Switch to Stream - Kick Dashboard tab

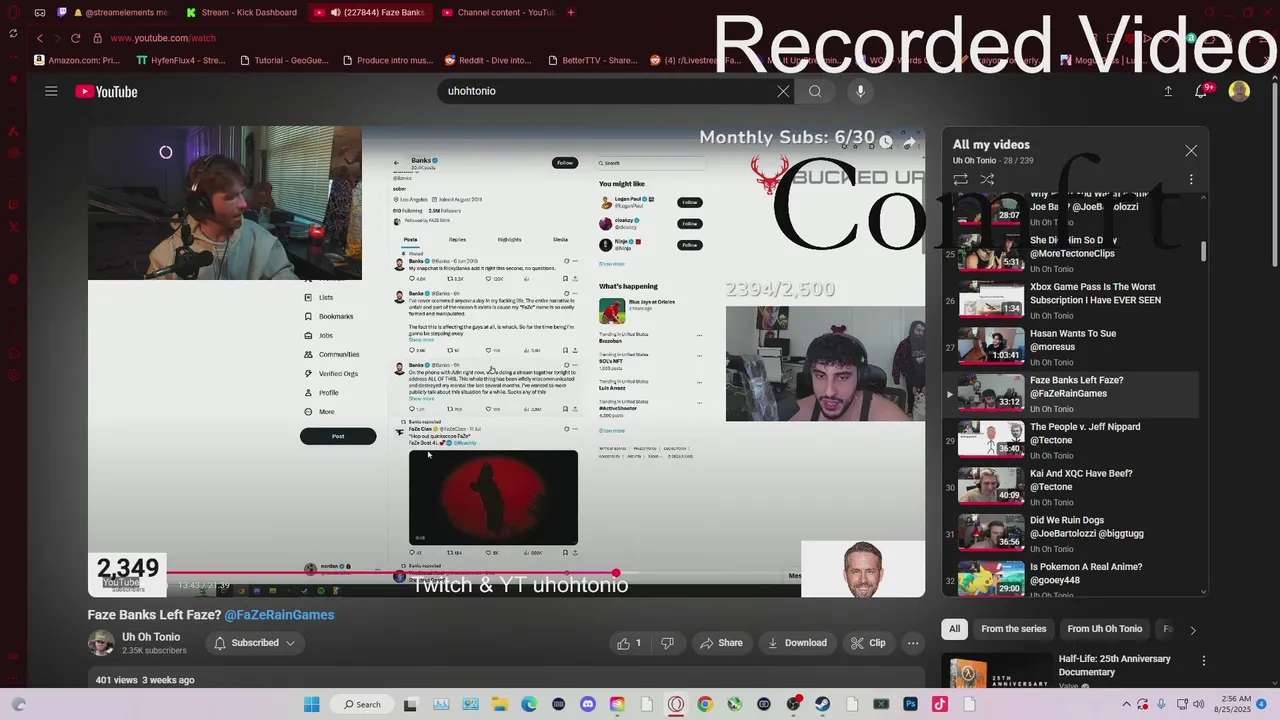(244, 12)
